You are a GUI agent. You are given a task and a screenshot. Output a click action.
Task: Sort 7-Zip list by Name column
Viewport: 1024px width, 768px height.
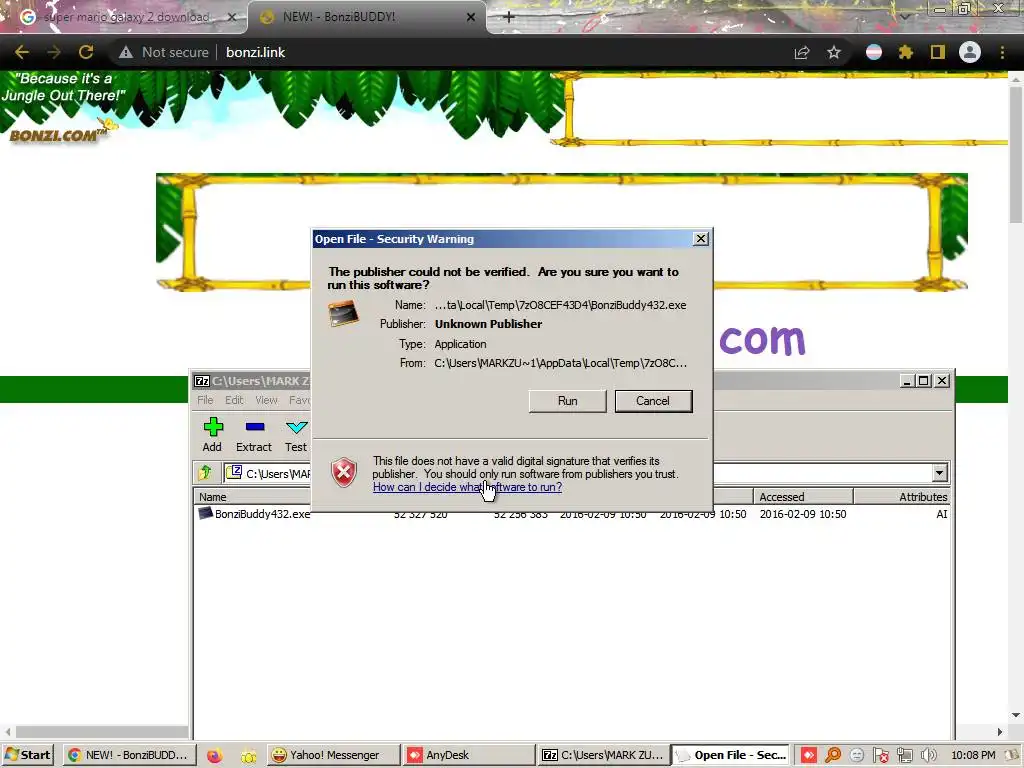[252, 497]
